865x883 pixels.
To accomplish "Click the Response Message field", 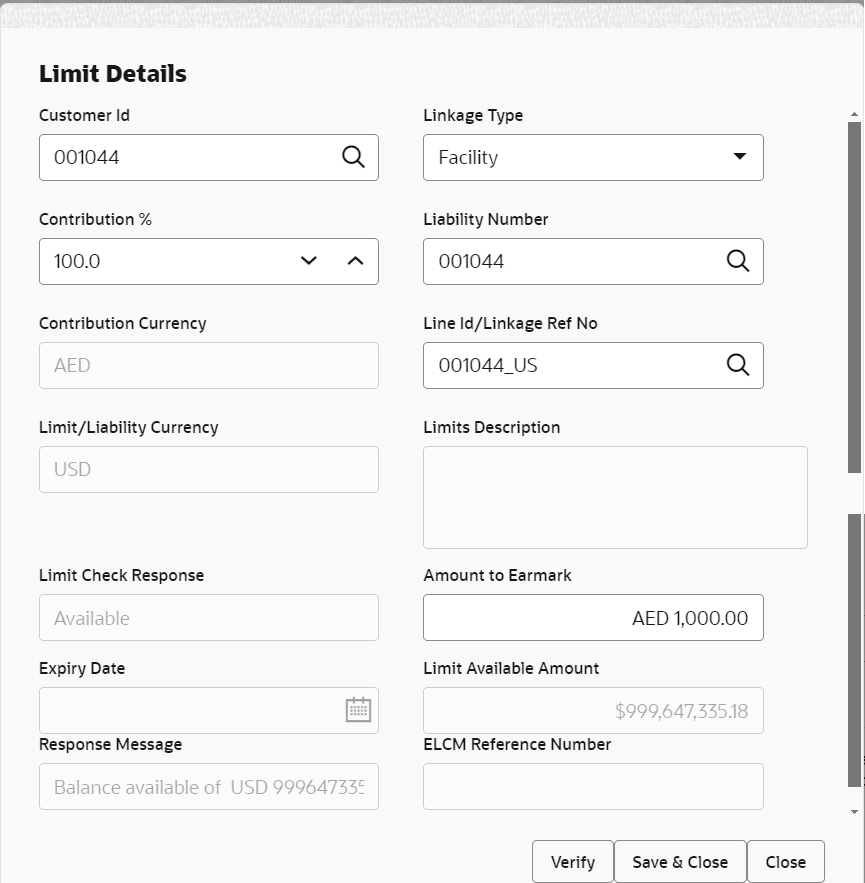I will [208, 786].
